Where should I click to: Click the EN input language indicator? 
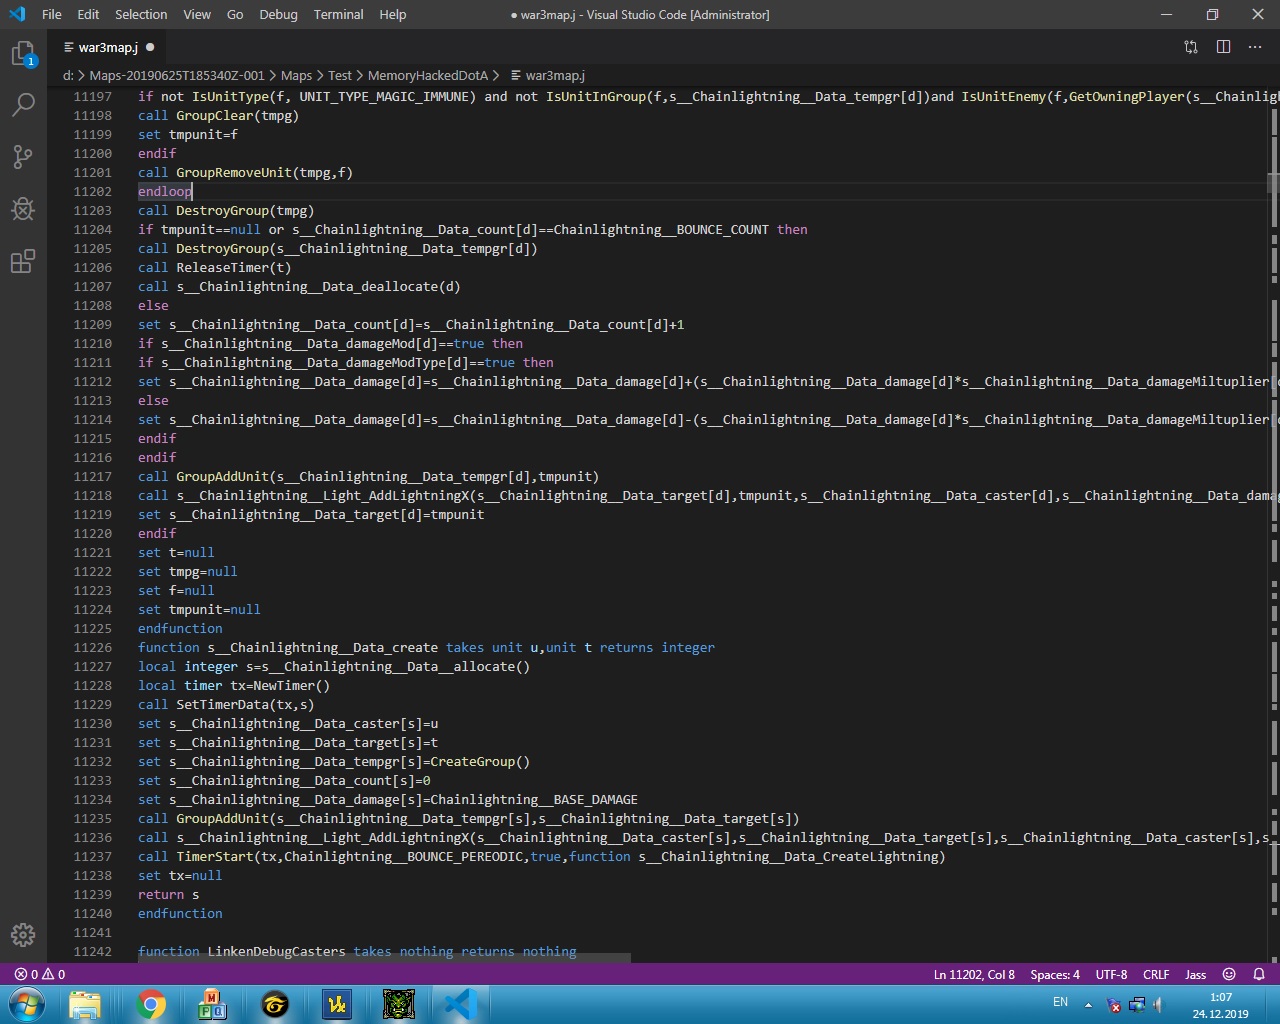pos(1060,1002)
